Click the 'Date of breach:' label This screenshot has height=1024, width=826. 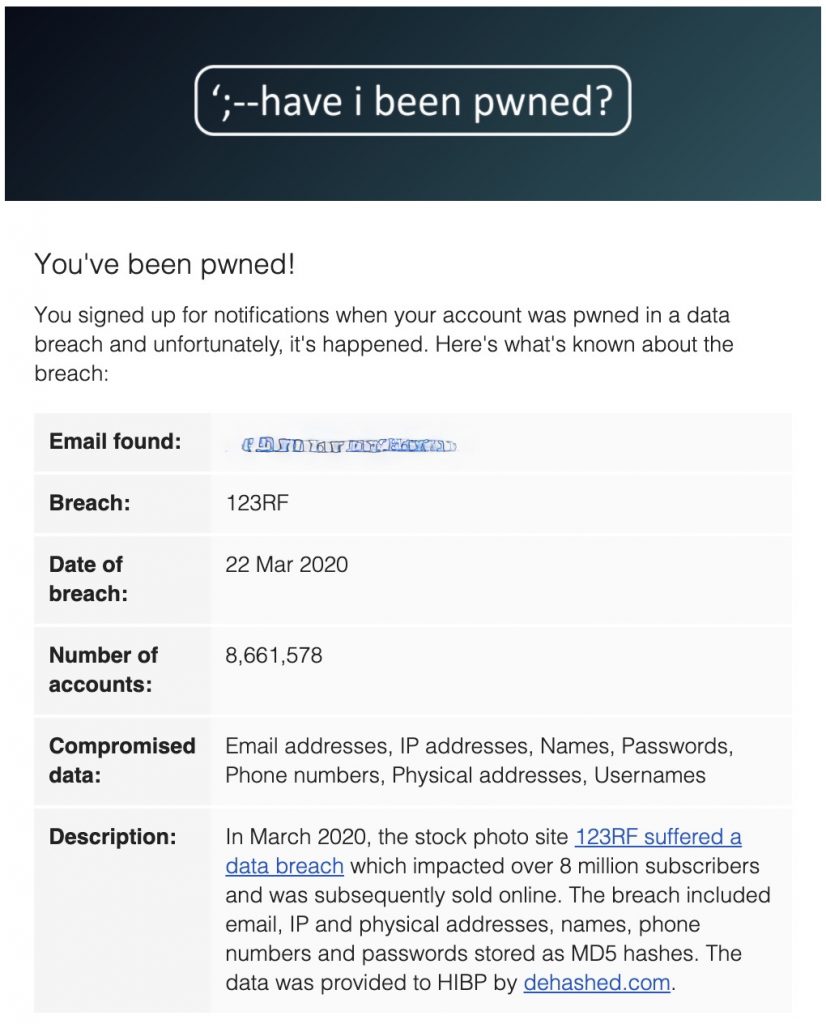88,579
